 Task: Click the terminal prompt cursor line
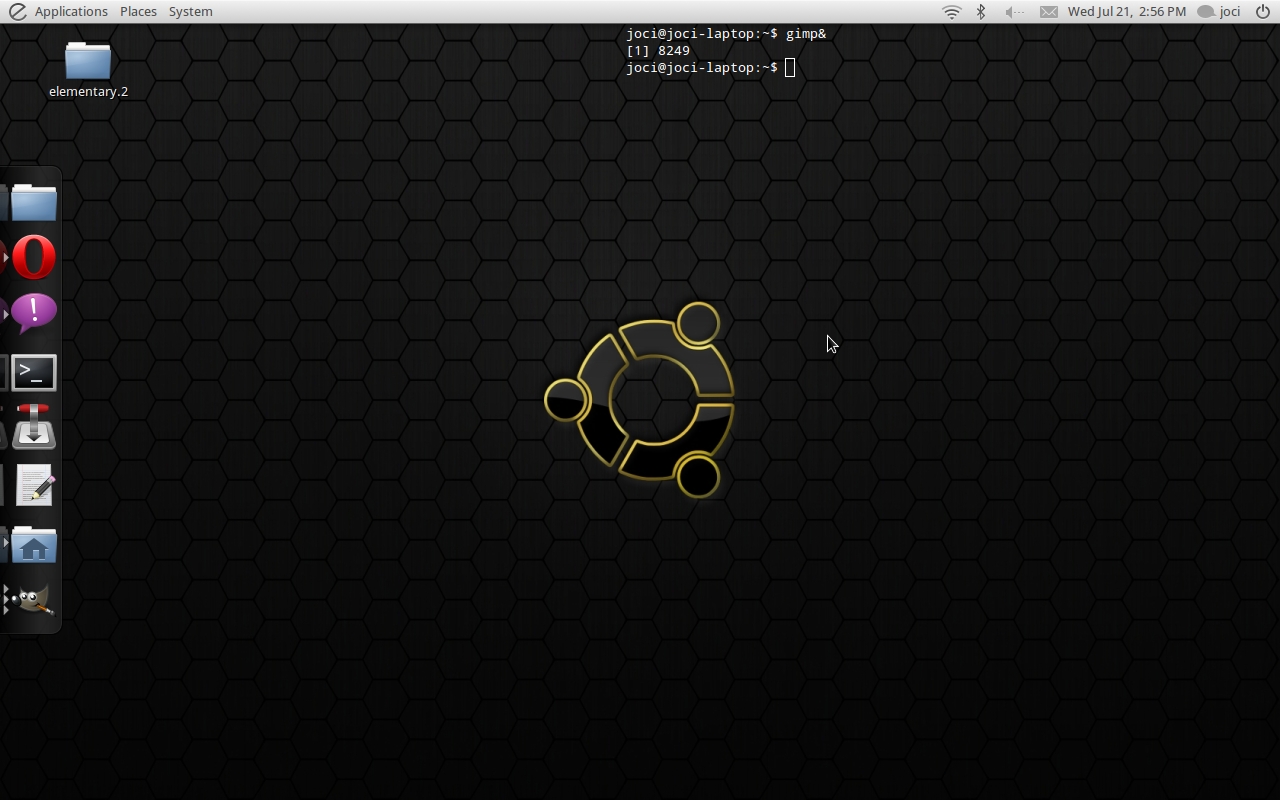(710, 67)
